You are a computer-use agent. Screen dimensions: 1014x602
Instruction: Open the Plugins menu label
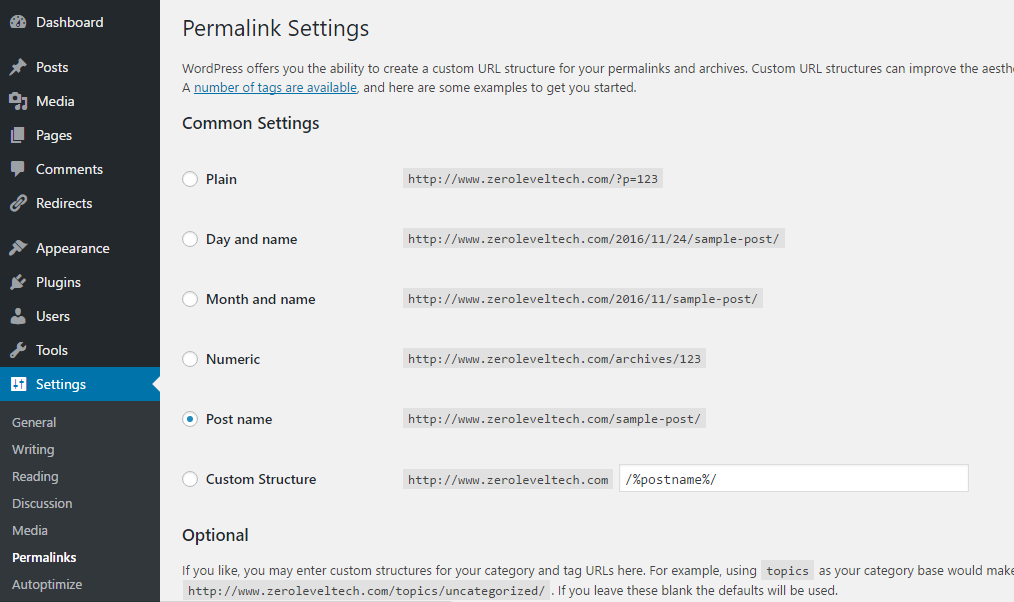[x=58, y=283]
